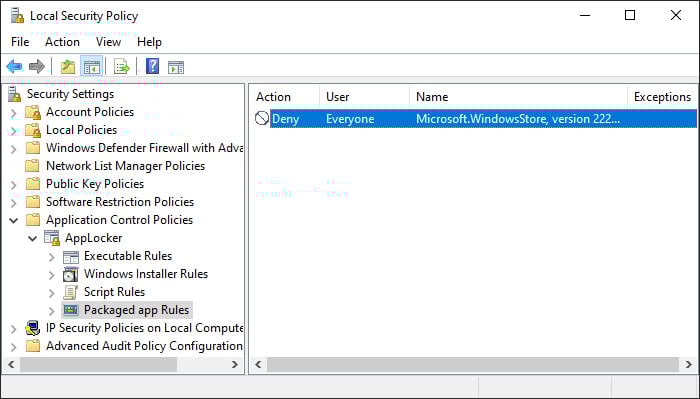Click the Everyone user cell
Image resolution: width=700 pixels, height=399 pixels.
pos(350,119)
